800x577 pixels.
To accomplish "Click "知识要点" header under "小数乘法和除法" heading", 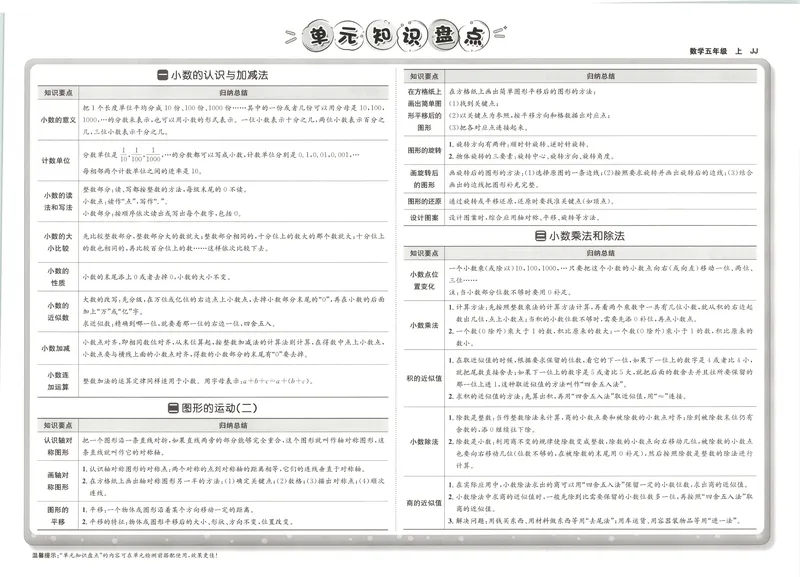I will click(x=424, y=253).
